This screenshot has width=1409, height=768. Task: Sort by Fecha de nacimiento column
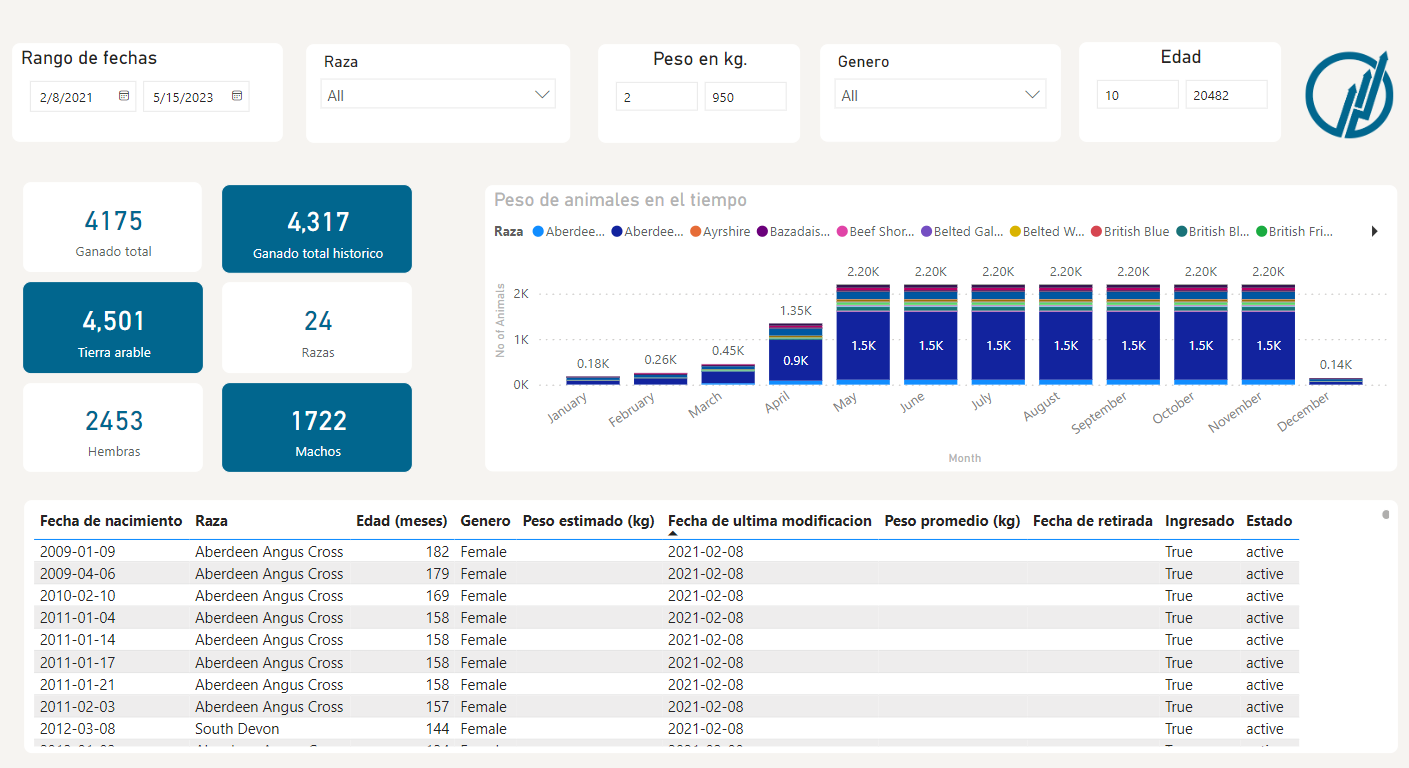tap(111, 520)
